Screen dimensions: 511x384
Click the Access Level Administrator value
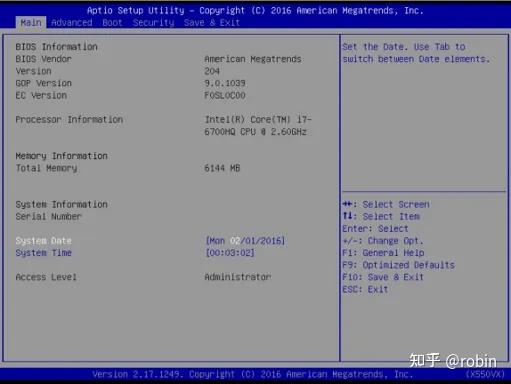pyautogui.click(x=238, y=277)
